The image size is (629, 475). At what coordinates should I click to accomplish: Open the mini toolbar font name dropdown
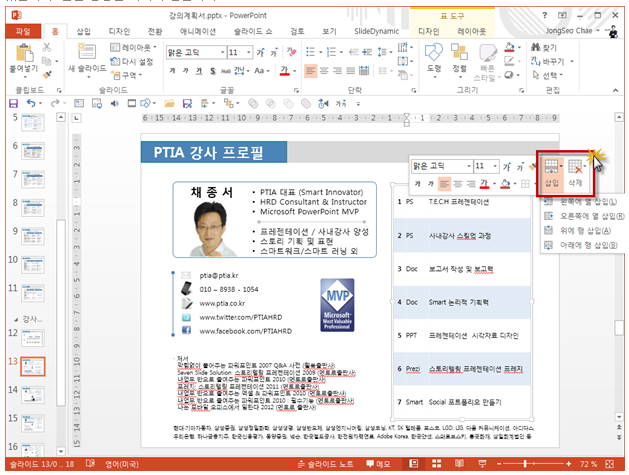[469, 166]
